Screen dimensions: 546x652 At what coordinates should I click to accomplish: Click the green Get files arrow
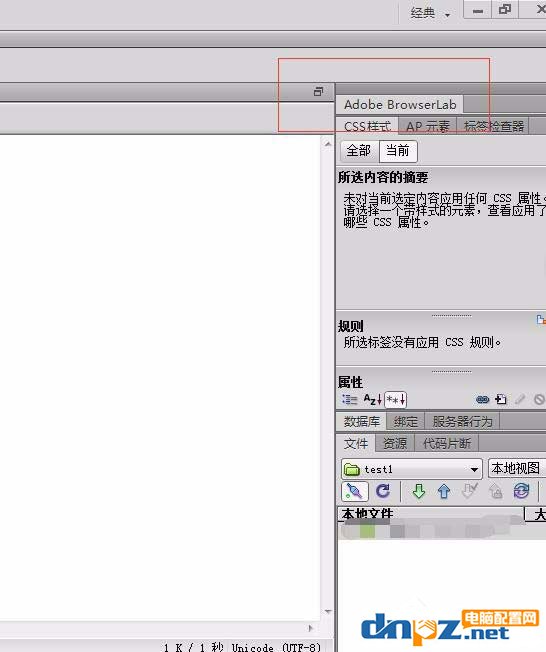419,491
